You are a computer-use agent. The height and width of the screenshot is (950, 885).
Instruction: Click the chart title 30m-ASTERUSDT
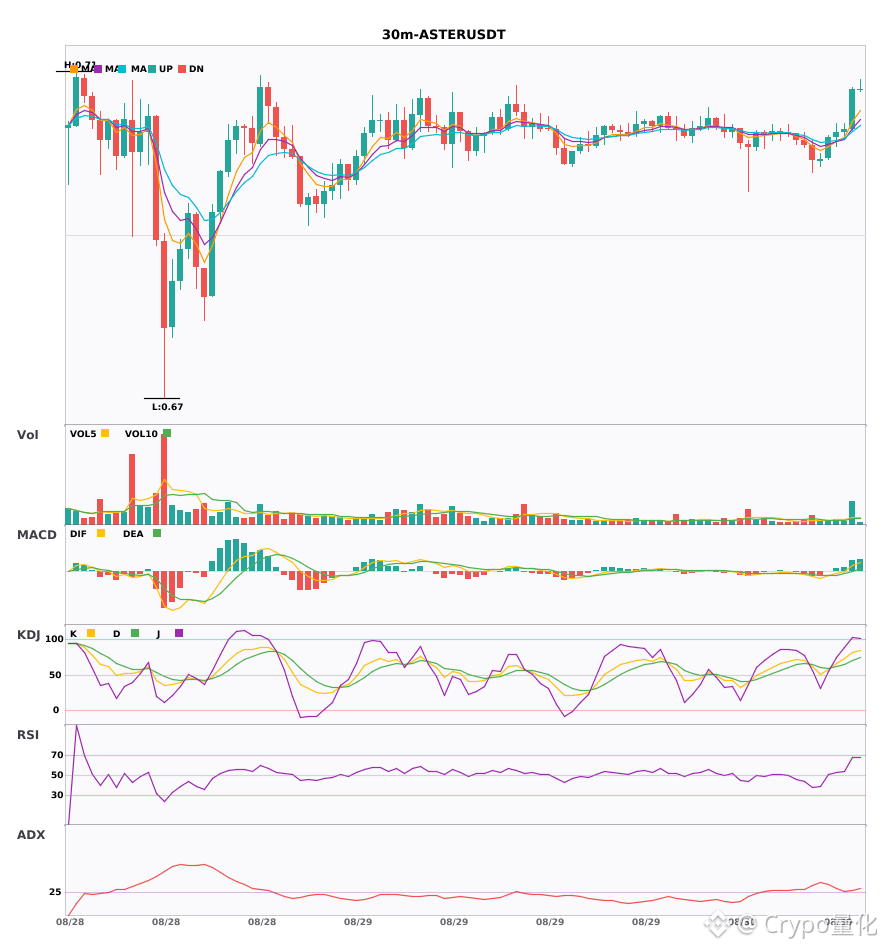pyautogui.click(x=443, y=35)
